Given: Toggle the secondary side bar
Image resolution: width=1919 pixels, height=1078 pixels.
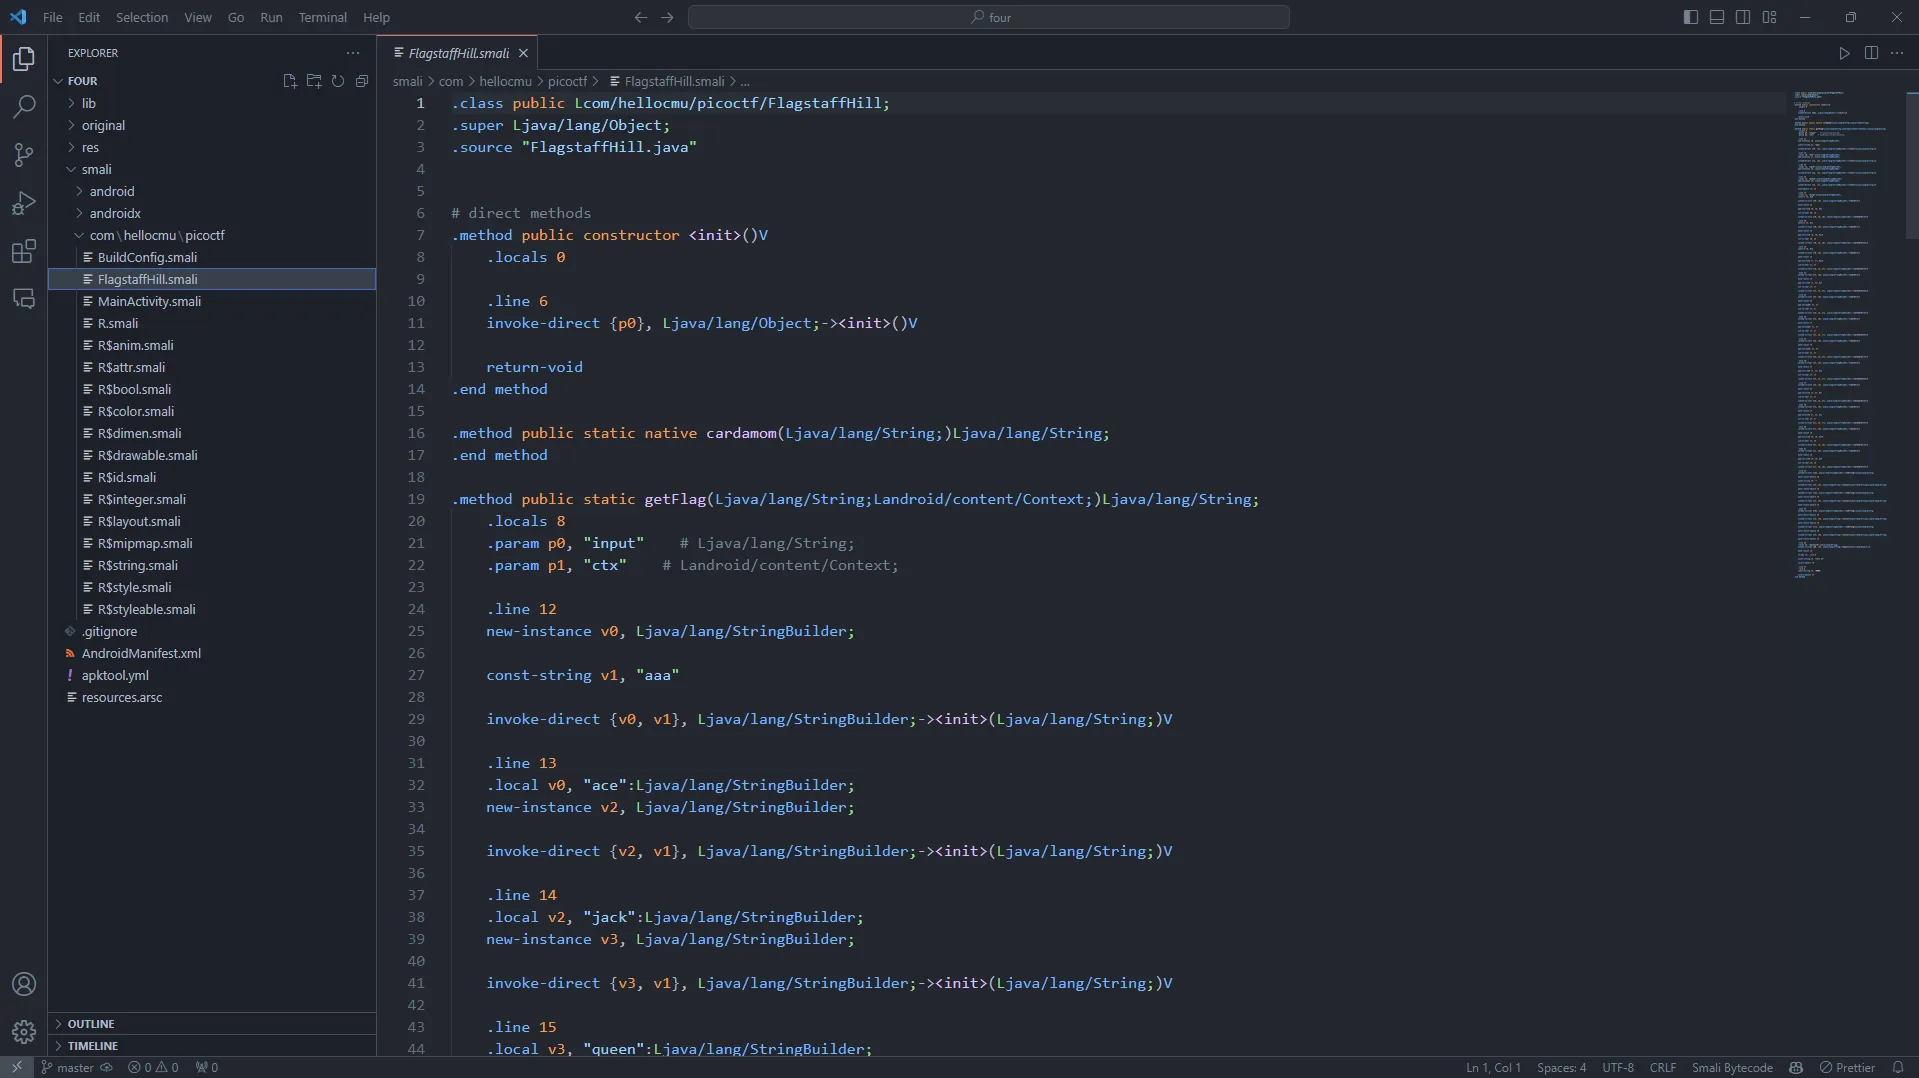Looking at the screenshot, I should (x=1743, y=17).
